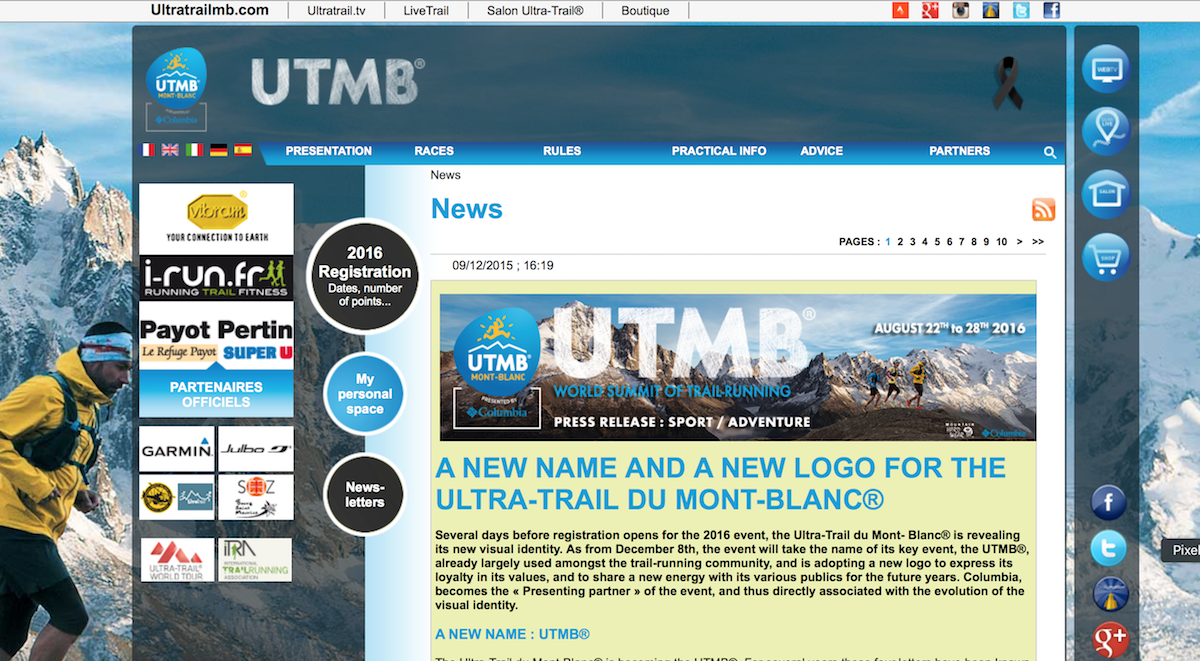1200x661 pixels.
Task: Launch the WebTV round sidebar icon
Action: pyautogui.click(x=1106, y=69)
